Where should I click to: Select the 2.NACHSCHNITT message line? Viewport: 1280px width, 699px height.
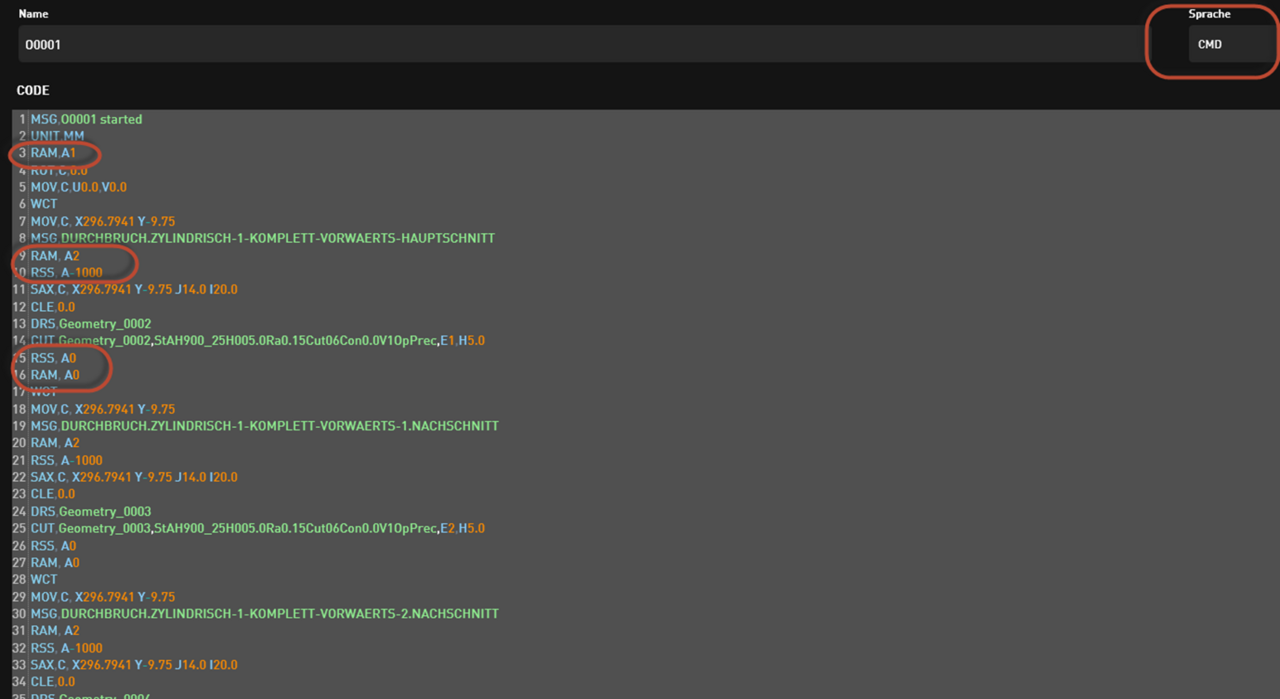coord(265,613)
